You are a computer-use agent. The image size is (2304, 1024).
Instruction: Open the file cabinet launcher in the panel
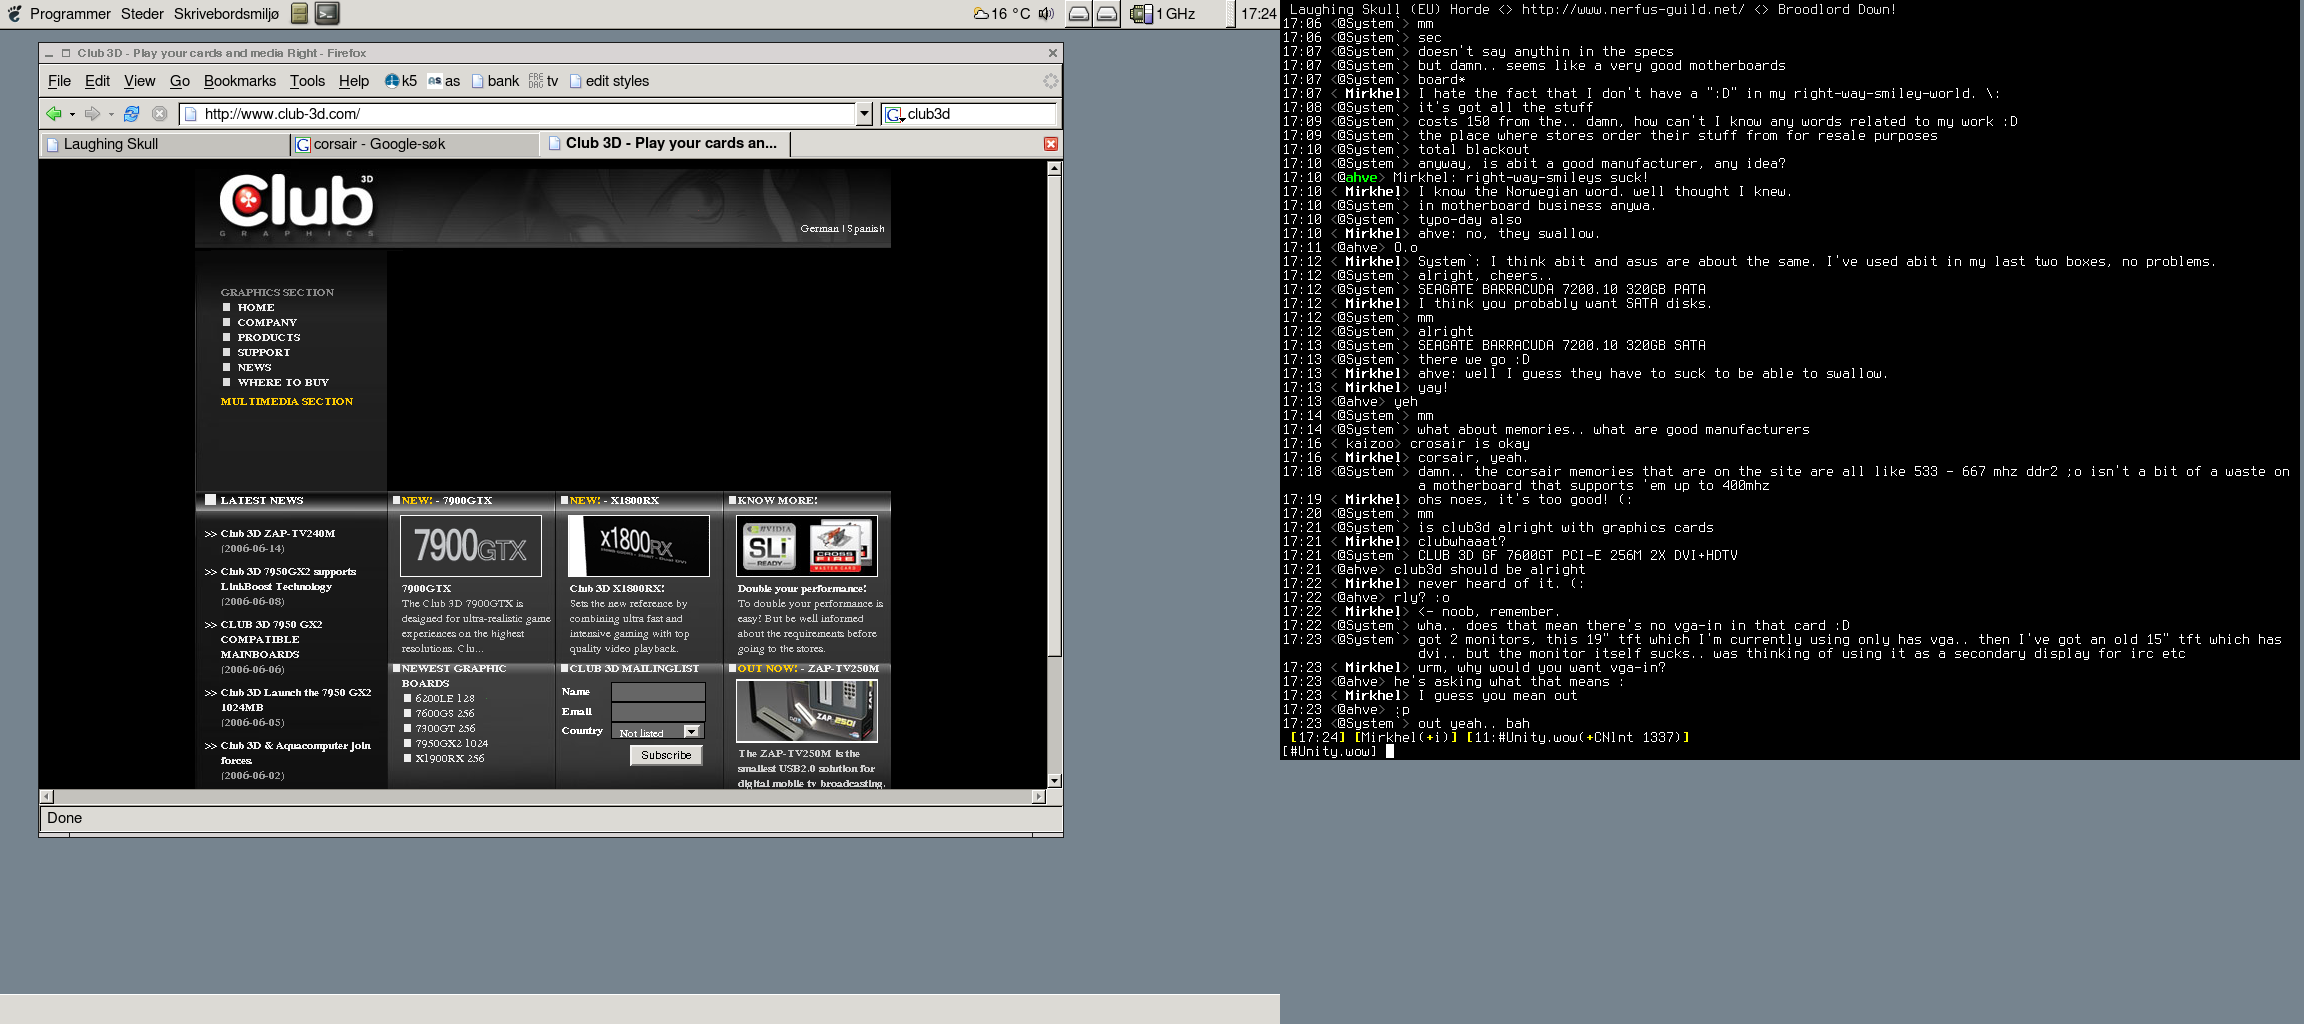tap(299, 13)
